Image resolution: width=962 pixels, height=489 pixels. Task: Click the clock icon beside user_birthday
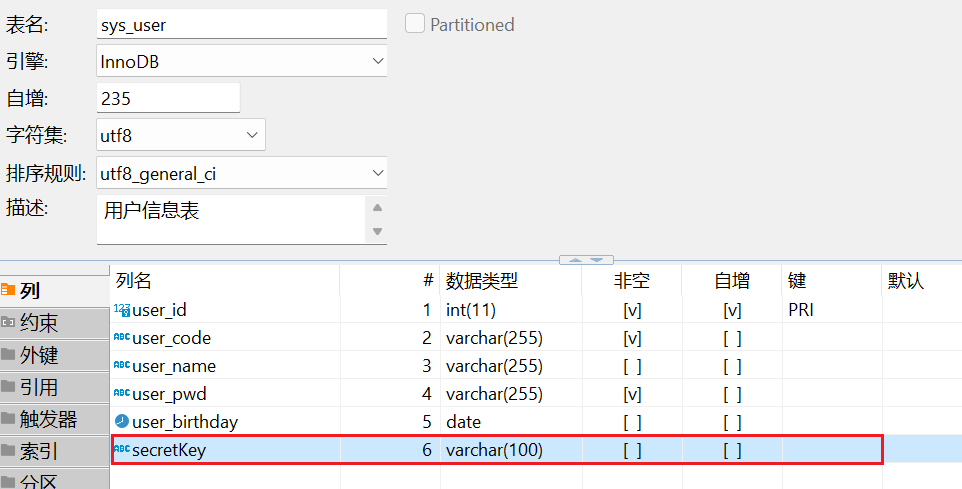tap(121, 421)
